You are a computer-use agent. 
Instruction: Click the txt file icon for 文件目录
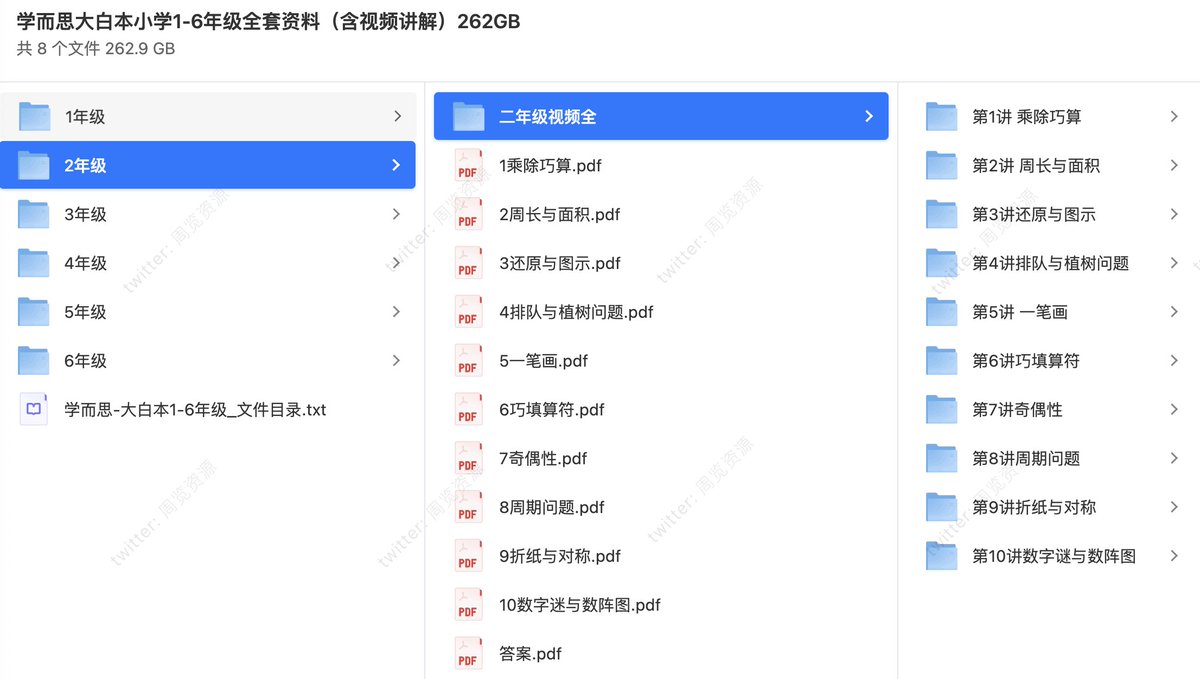[34, 410]
